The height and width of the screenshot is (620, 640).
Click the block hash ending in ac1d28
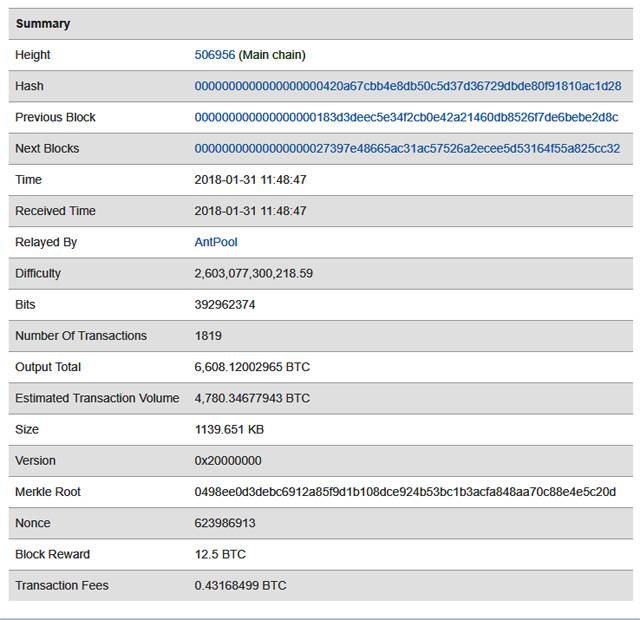407,86
